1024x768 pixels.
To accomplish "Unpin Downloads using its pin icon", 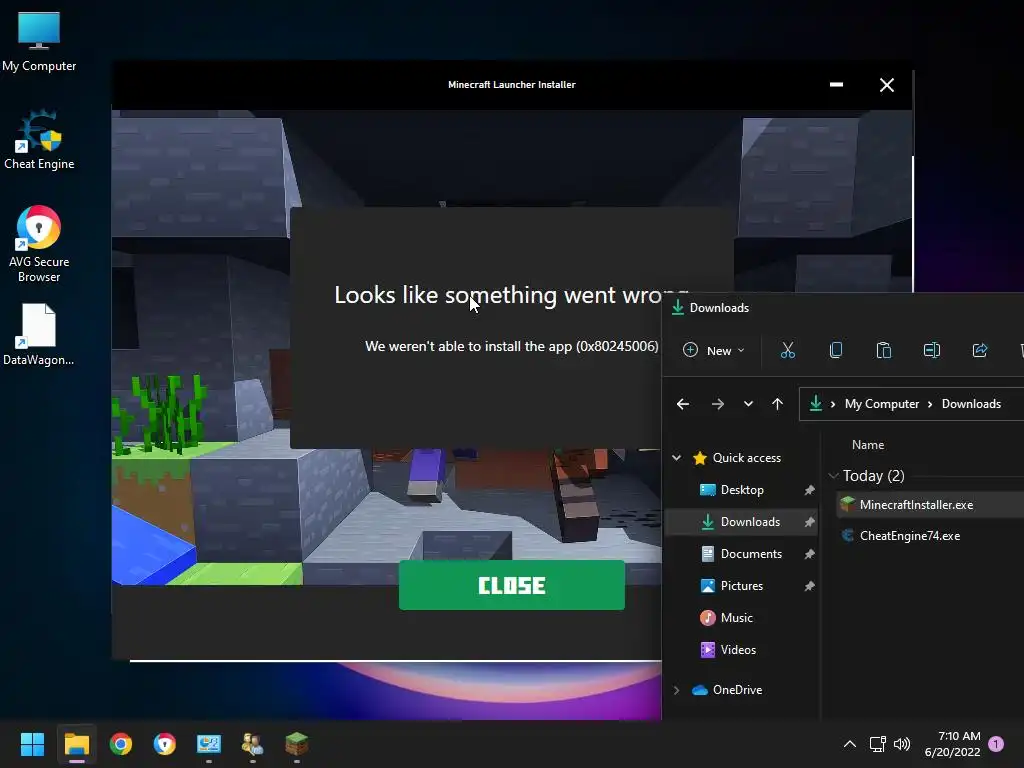I will [809, 522].
